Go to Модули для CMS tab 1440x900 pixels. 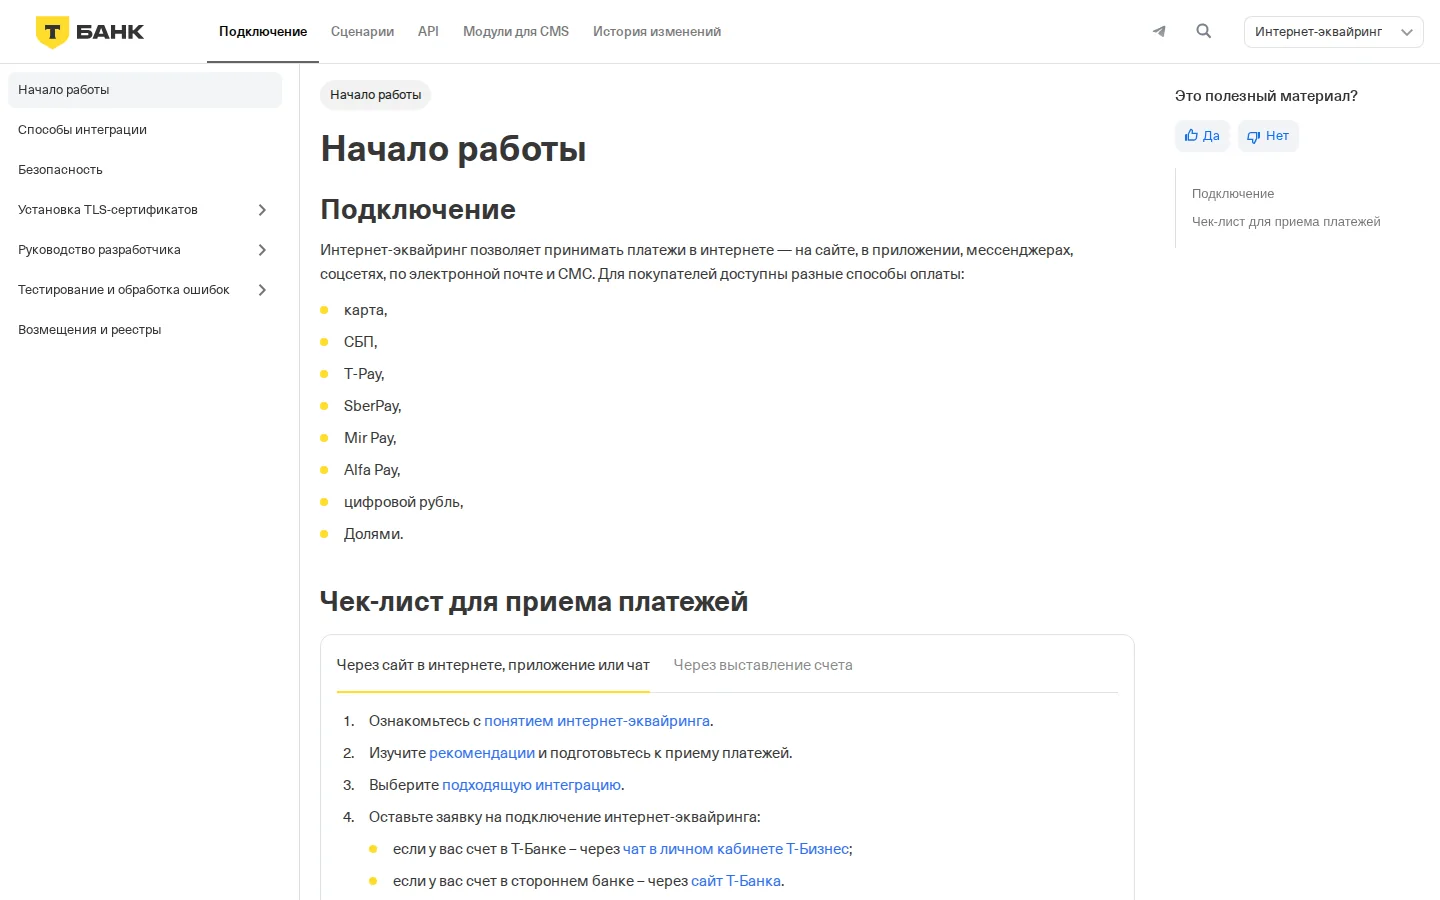pos(516,32)
